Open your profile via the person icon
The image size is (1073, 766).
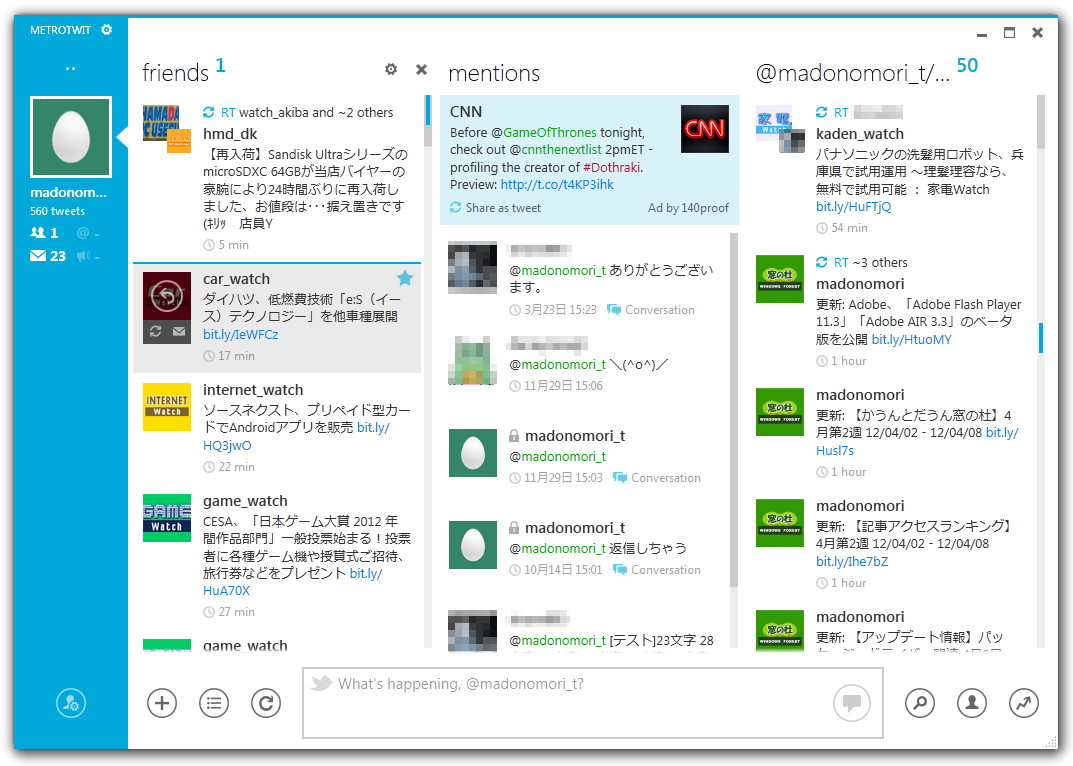click(971, 703)
